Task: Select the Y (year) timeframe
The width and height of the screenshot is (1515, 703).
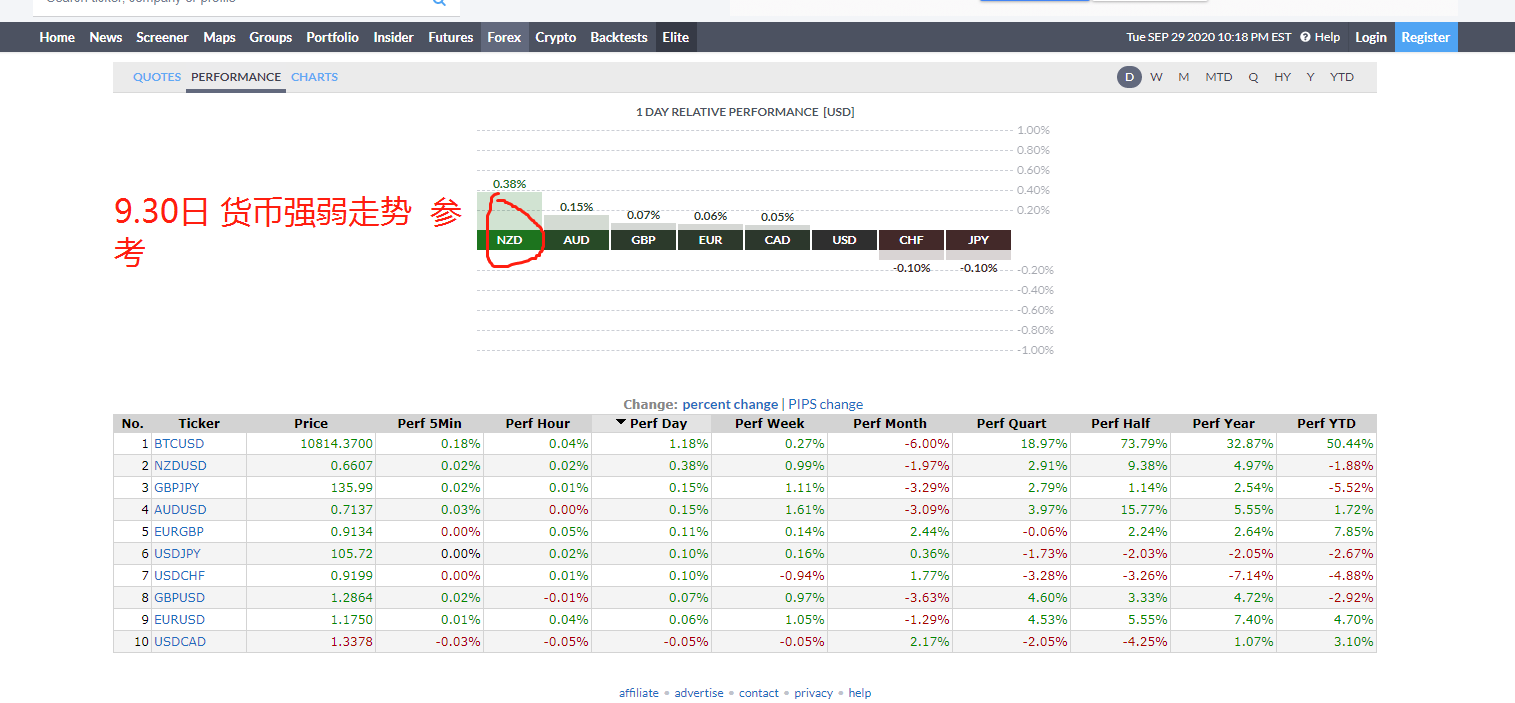Action: coord(1310,77)
